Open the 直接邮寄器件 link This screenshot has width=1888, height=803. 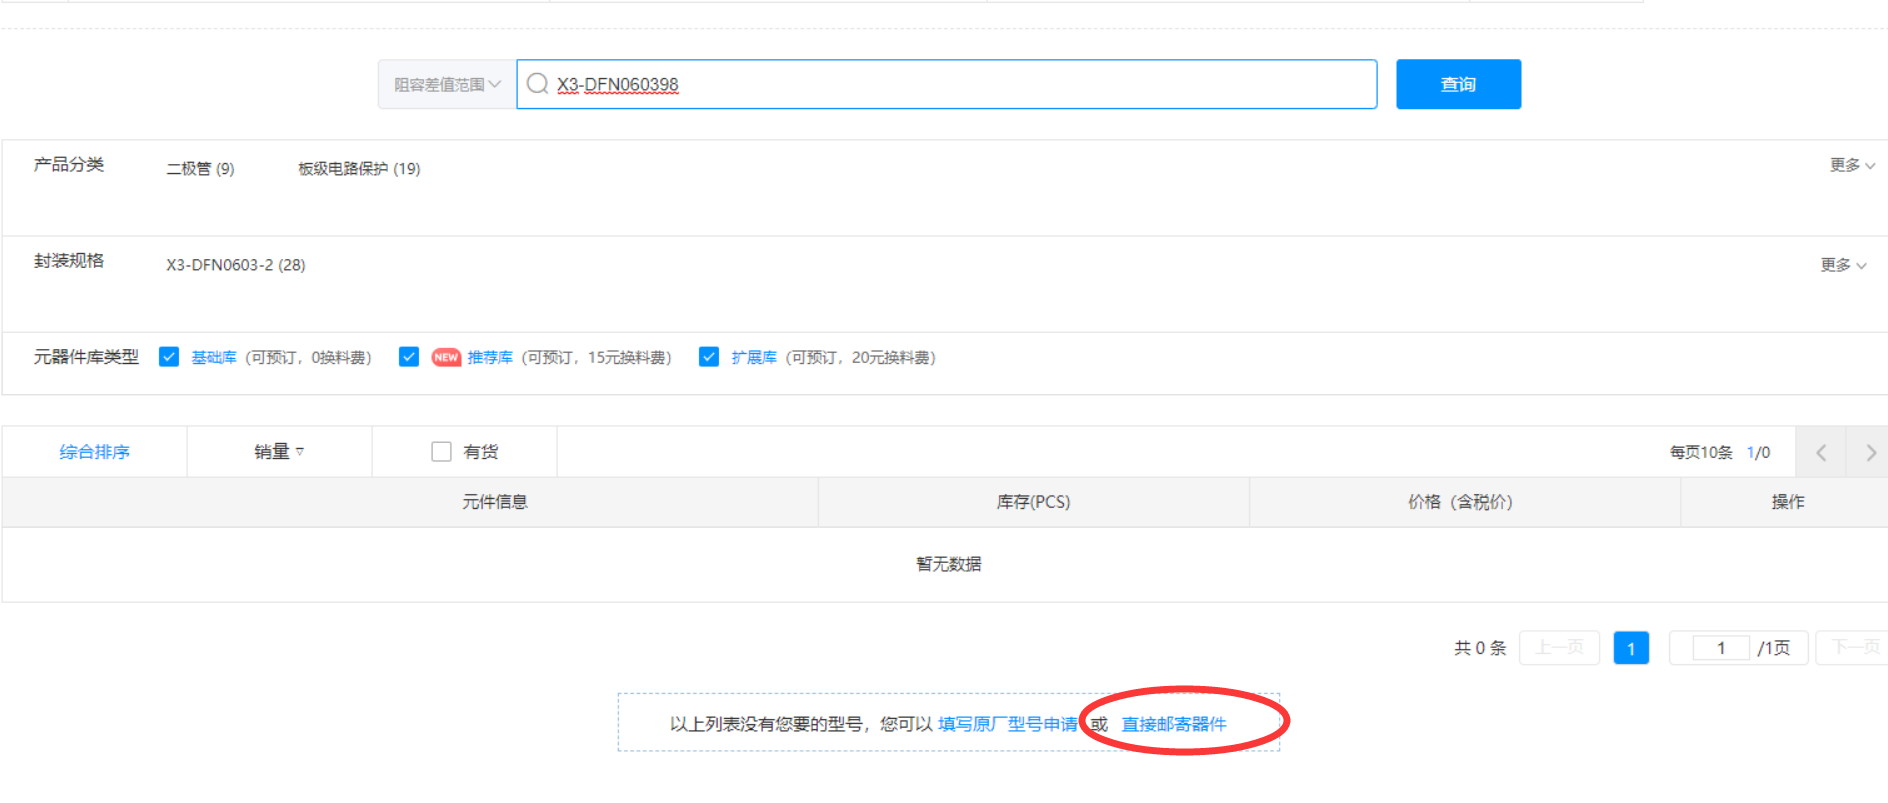(x=1173, y=724)
